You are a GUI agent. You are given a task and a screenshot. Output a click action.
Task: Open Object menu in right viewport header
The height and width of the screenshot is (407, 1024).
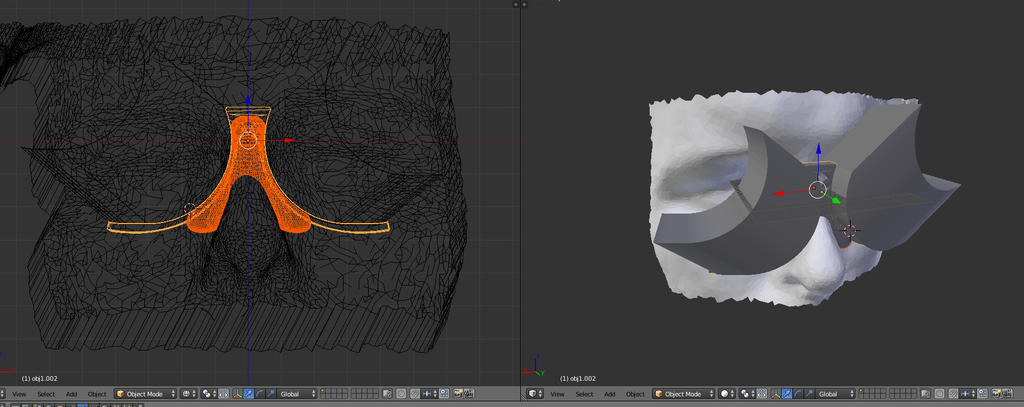pyautogui.click(x=635, y=394)
